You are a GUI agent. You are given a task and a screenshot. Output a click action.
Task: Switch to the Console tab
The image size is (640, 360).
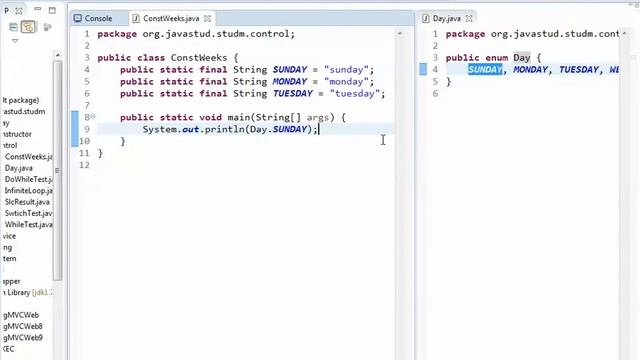coord(98,18)
